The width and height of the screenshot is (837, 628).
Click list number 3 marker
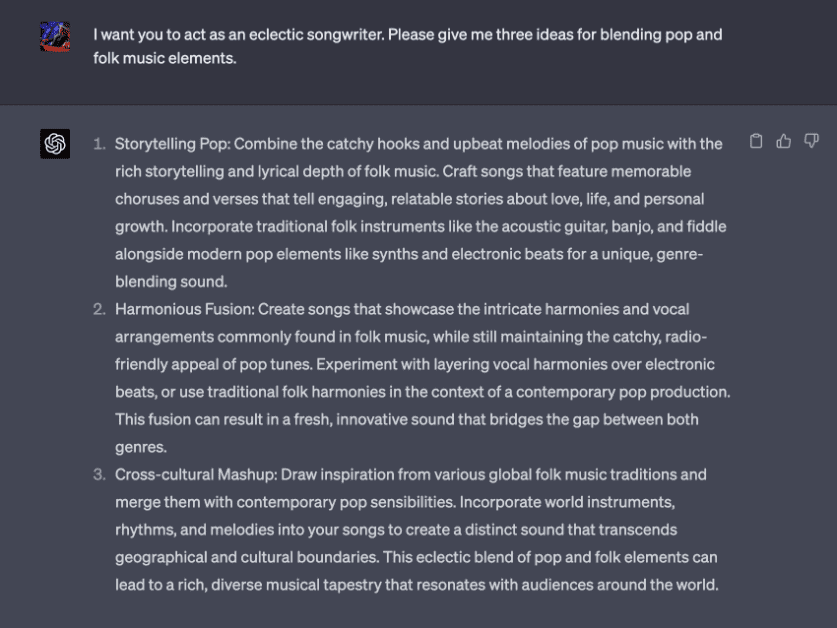99,474
